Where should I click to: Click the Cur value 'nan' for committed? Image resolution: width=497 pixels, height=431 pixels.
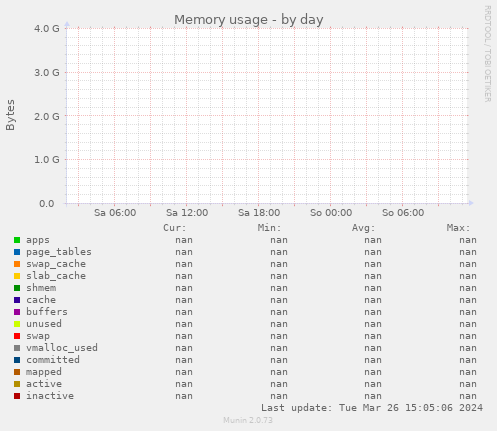coord(184,360)
